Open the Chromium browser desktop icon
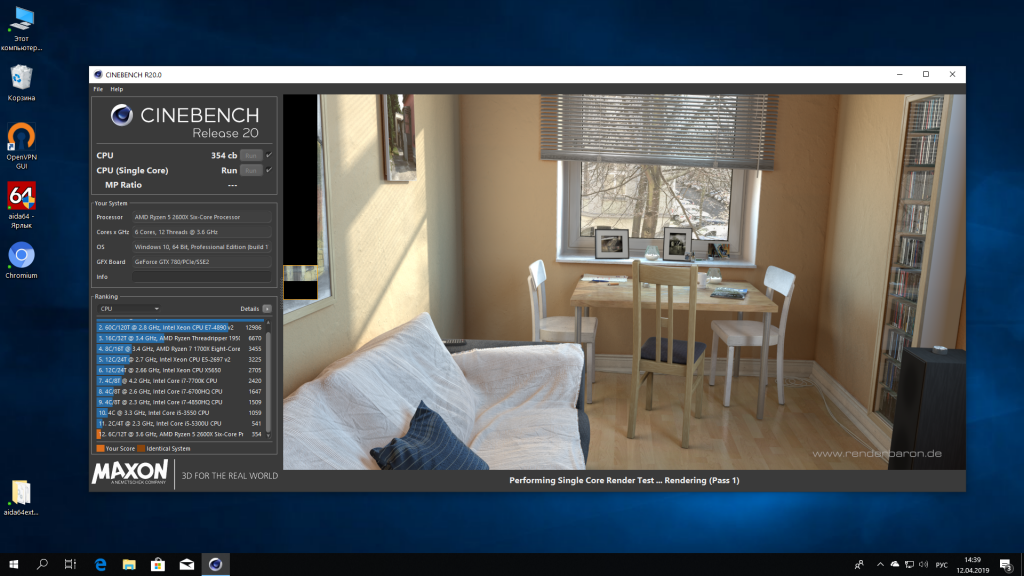Screen dimensions: 1024x576 21,257
